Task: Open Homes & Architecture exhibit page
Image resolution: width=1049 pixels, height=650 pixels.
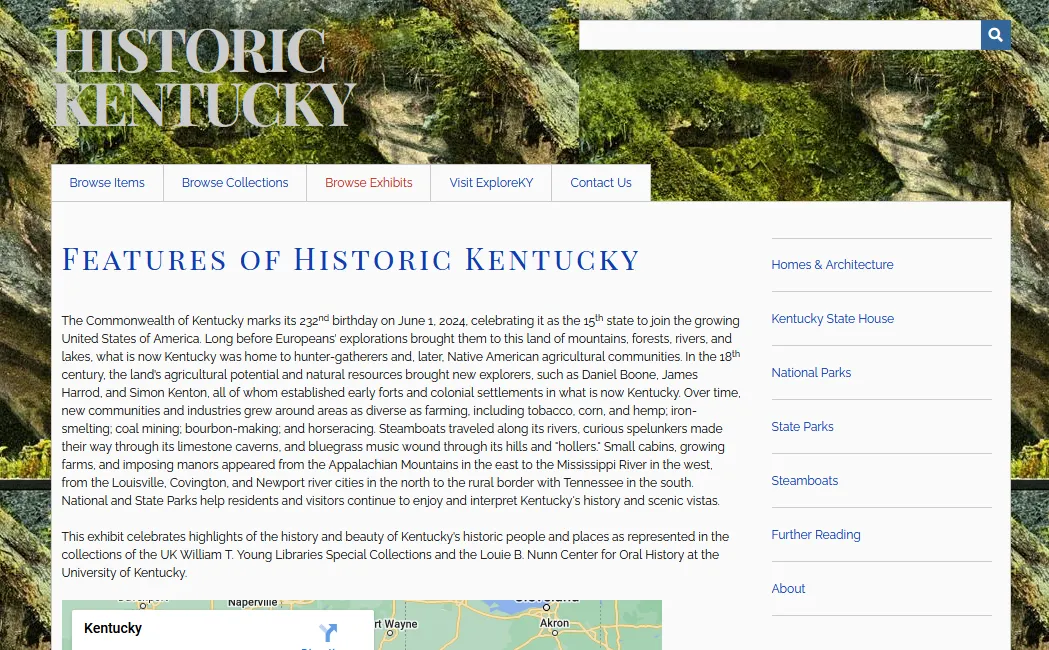Action: 832,265
